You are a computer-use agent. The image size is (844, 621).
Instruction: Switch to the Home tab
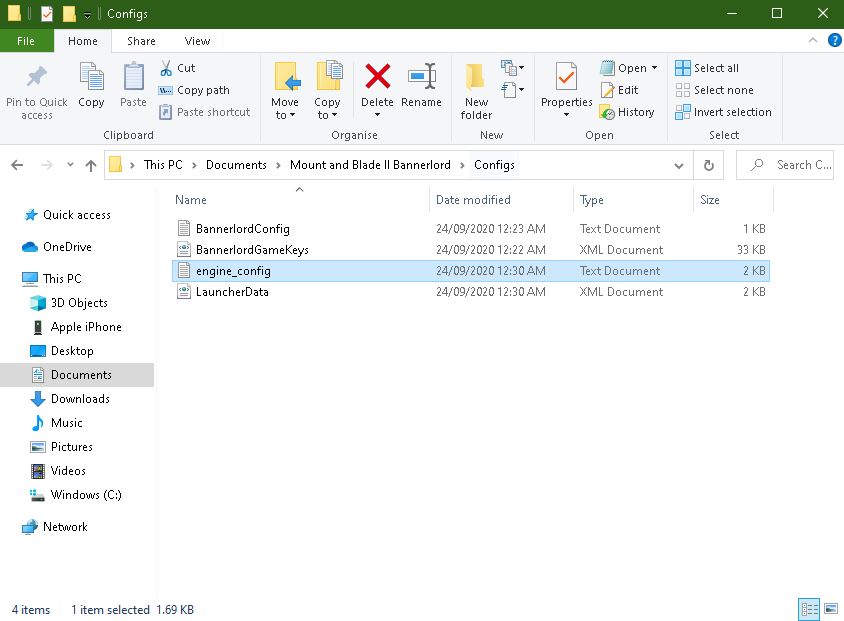(x=83, y=41)
